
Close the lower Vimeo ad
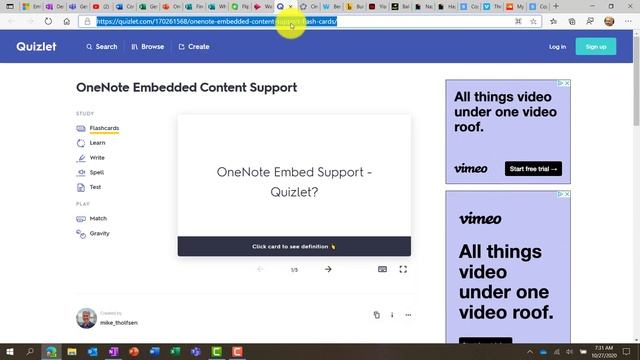pos(567,194)
